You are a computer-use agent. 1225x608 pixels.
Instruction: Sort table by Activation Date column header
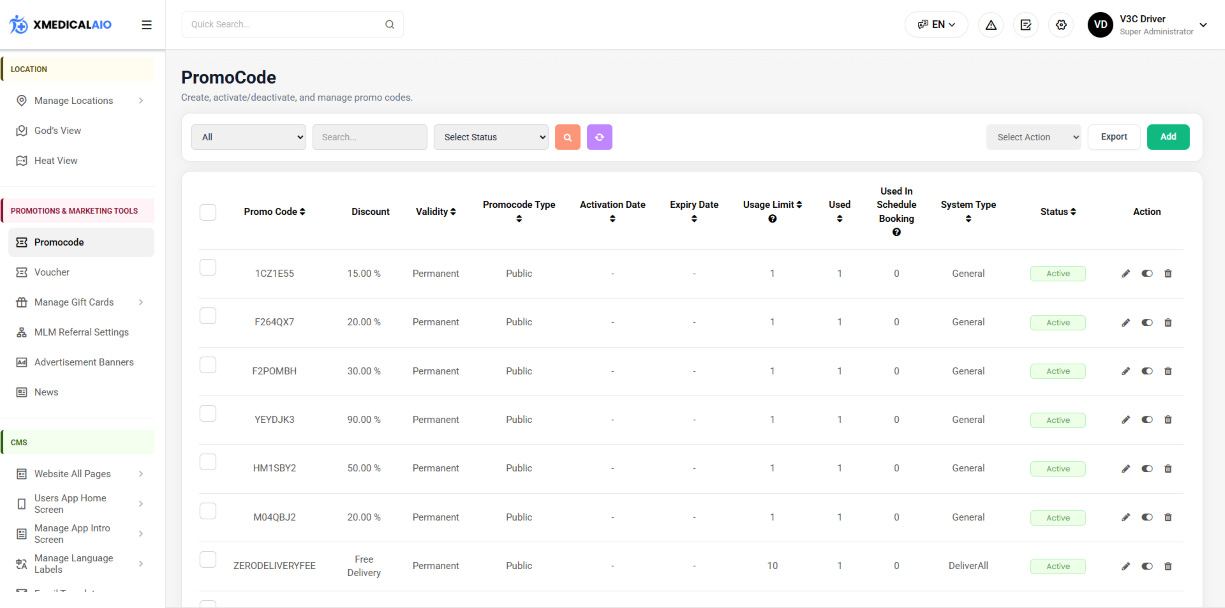(612, 211)
